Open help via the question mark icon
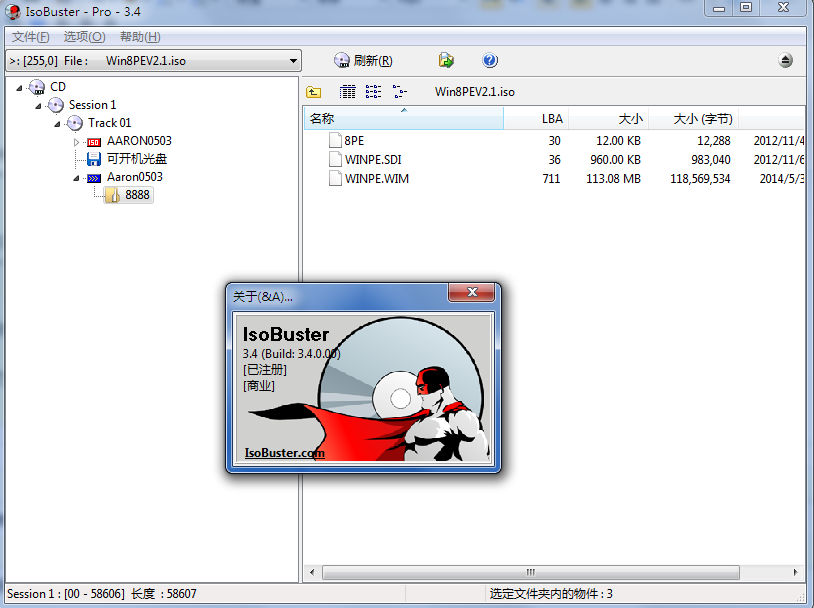 [x=490, y=61]
